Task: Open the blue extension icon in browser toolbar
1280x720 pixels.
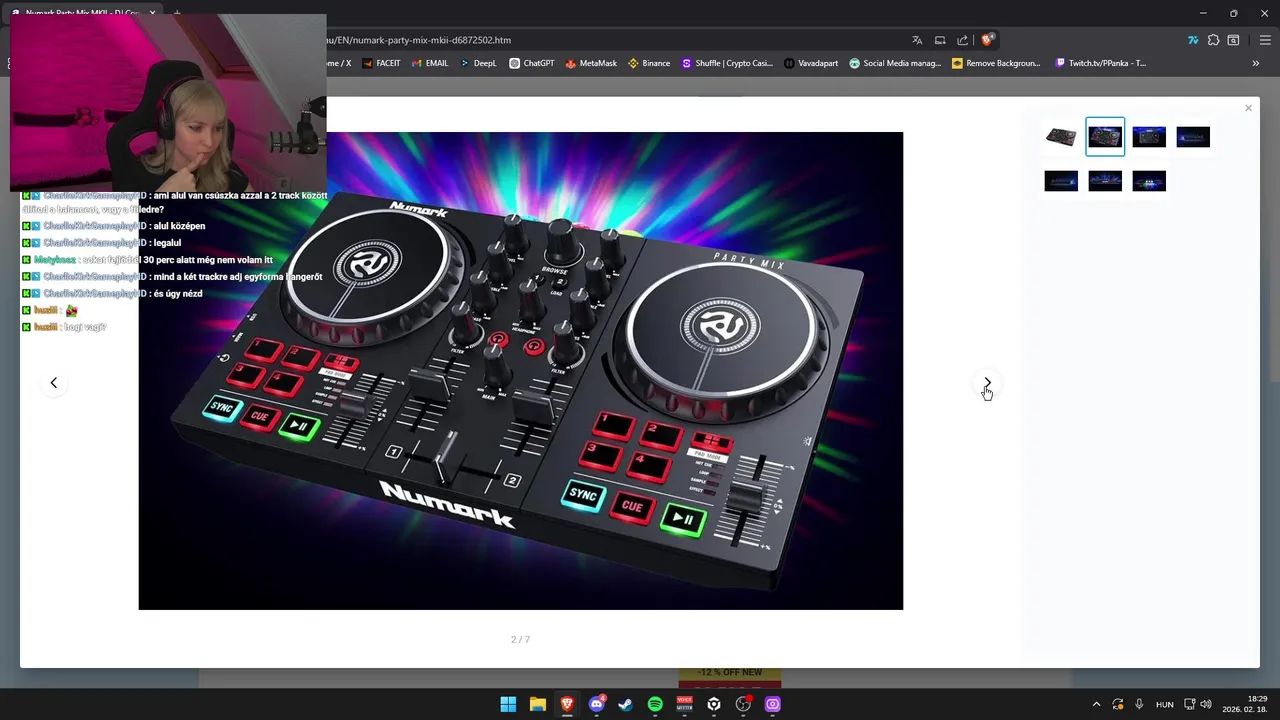Action: [x=1193, y=40]
